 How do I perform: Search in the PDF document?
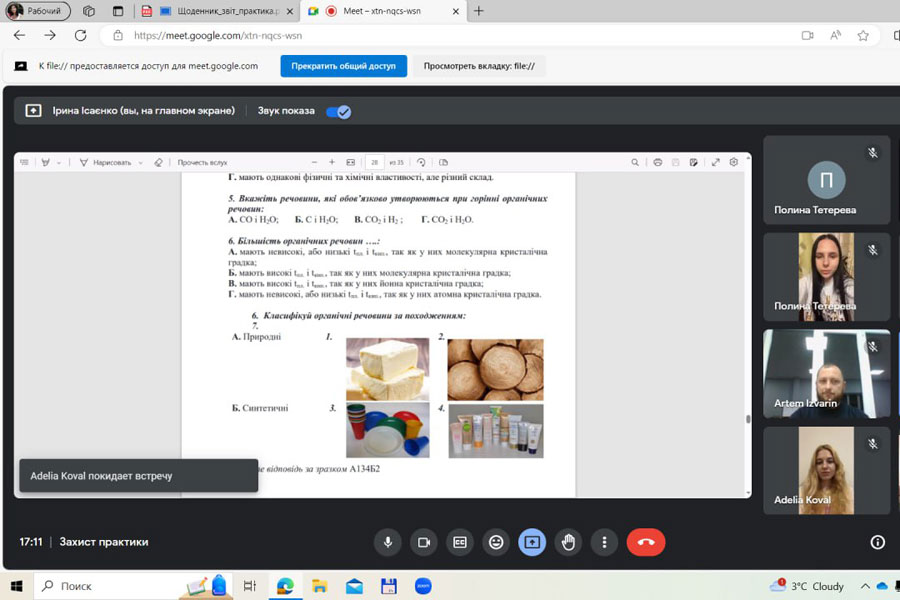click(635, 162)
